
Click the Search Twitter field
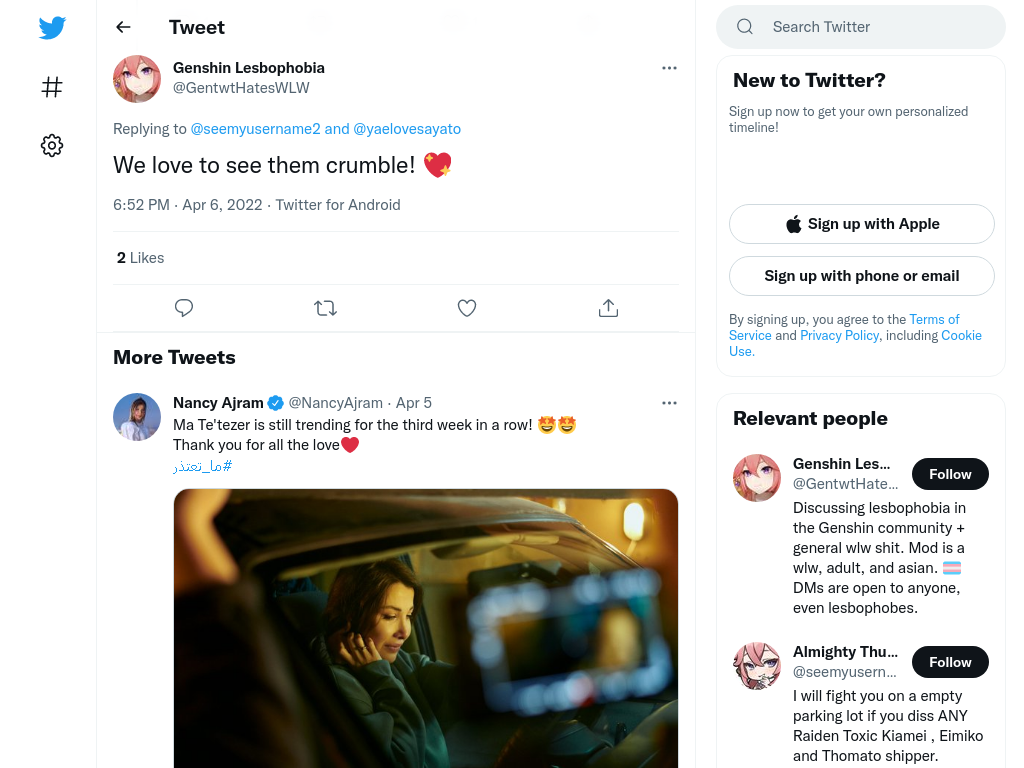[861, 27]
